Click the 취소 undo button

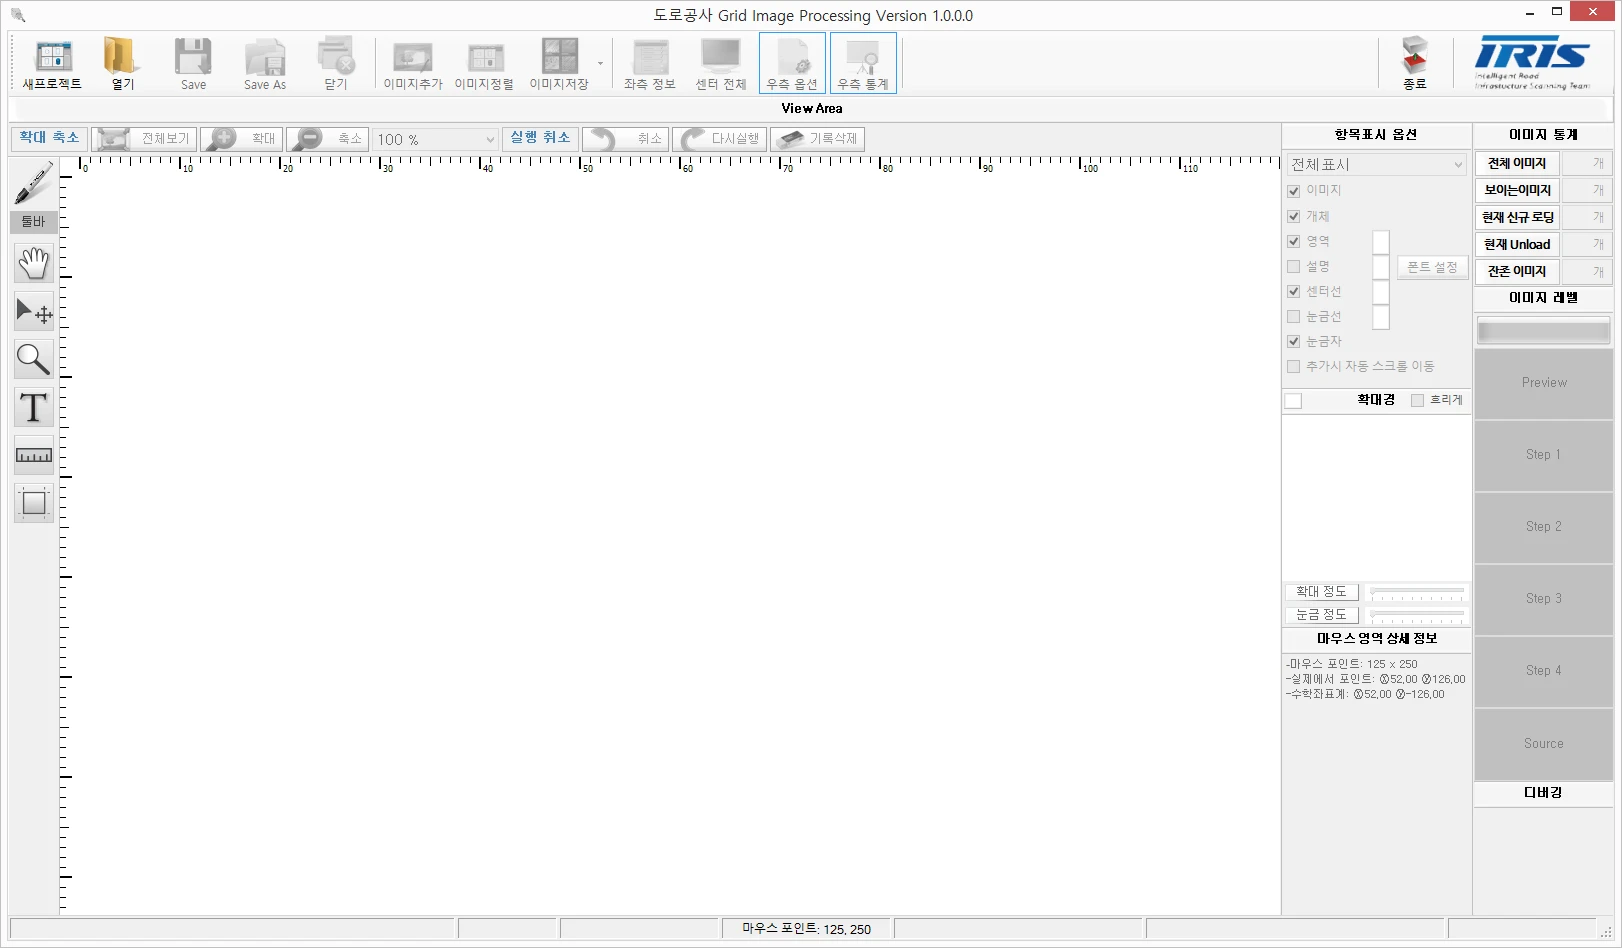624,139
